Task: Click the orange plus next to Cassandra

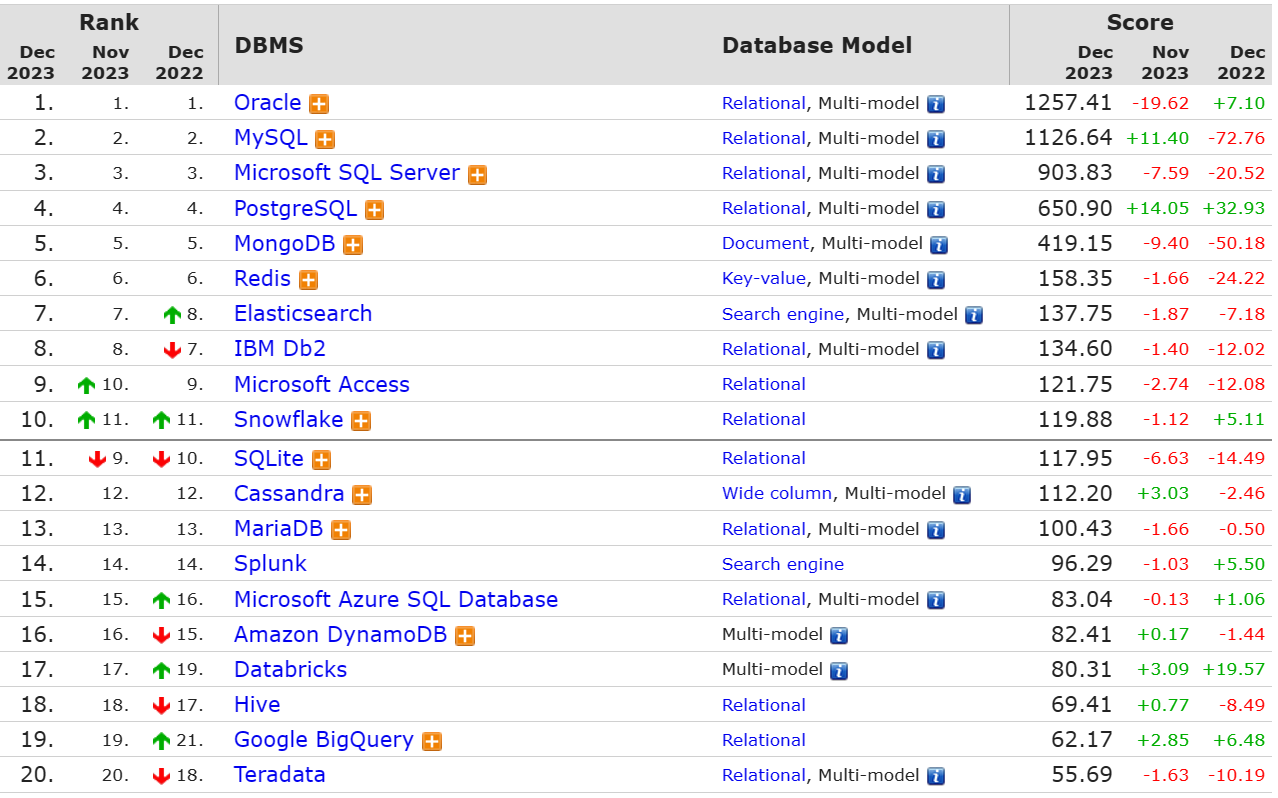Action: 362,495
